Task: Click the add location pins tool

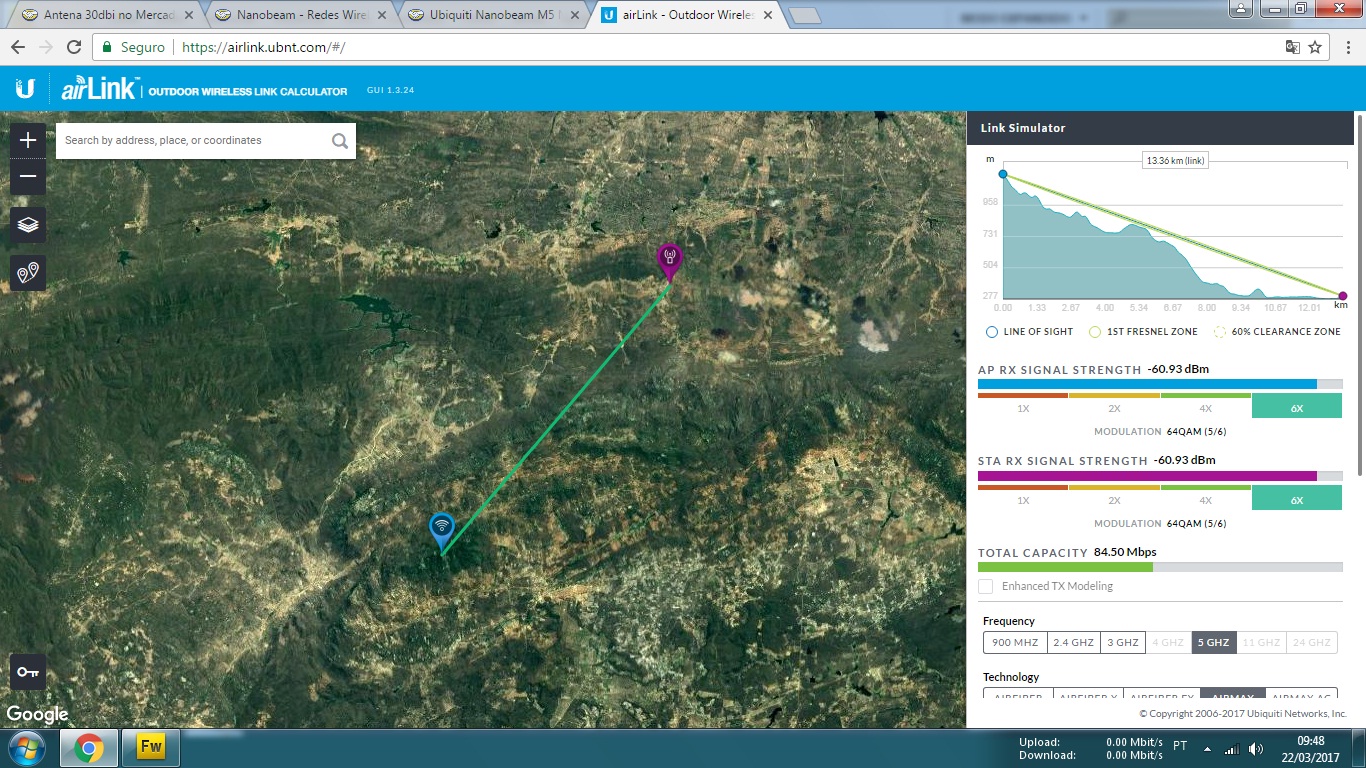Action: (28, 272)
